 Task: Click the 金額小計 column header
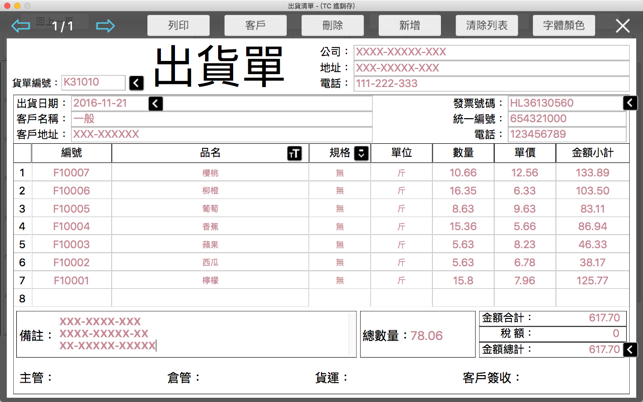coord(593,153)
